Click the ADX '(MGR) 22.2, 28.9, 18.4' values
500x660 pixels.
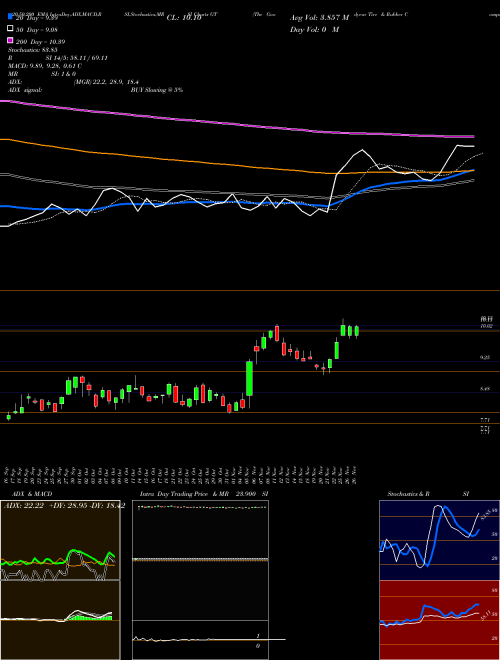(x=106, y=82)
